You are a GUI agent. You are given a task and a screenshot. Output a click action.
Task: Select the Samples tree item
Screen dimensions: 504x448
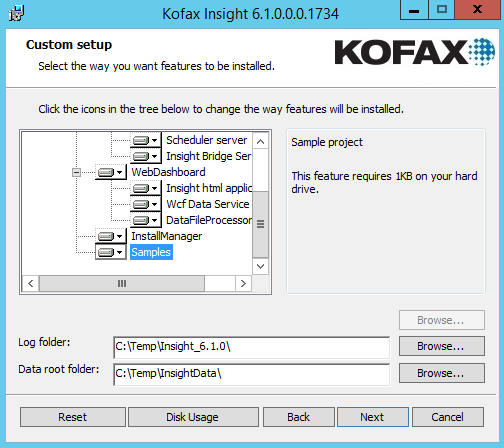coord(151,252)
